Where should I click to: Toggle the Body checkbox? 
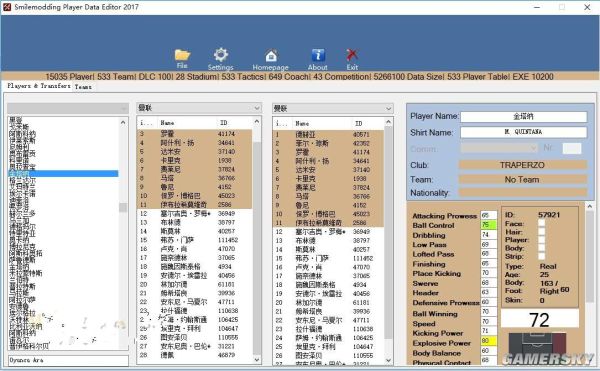[541, 248]
